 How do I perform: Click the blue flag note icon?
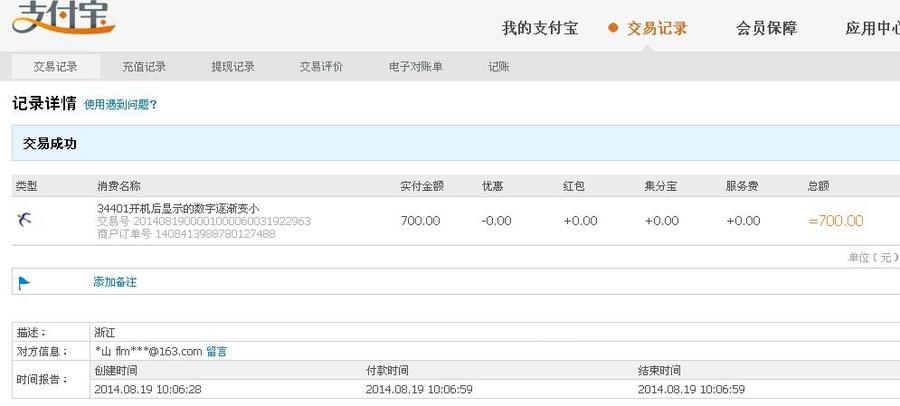(x=25, y=283)
